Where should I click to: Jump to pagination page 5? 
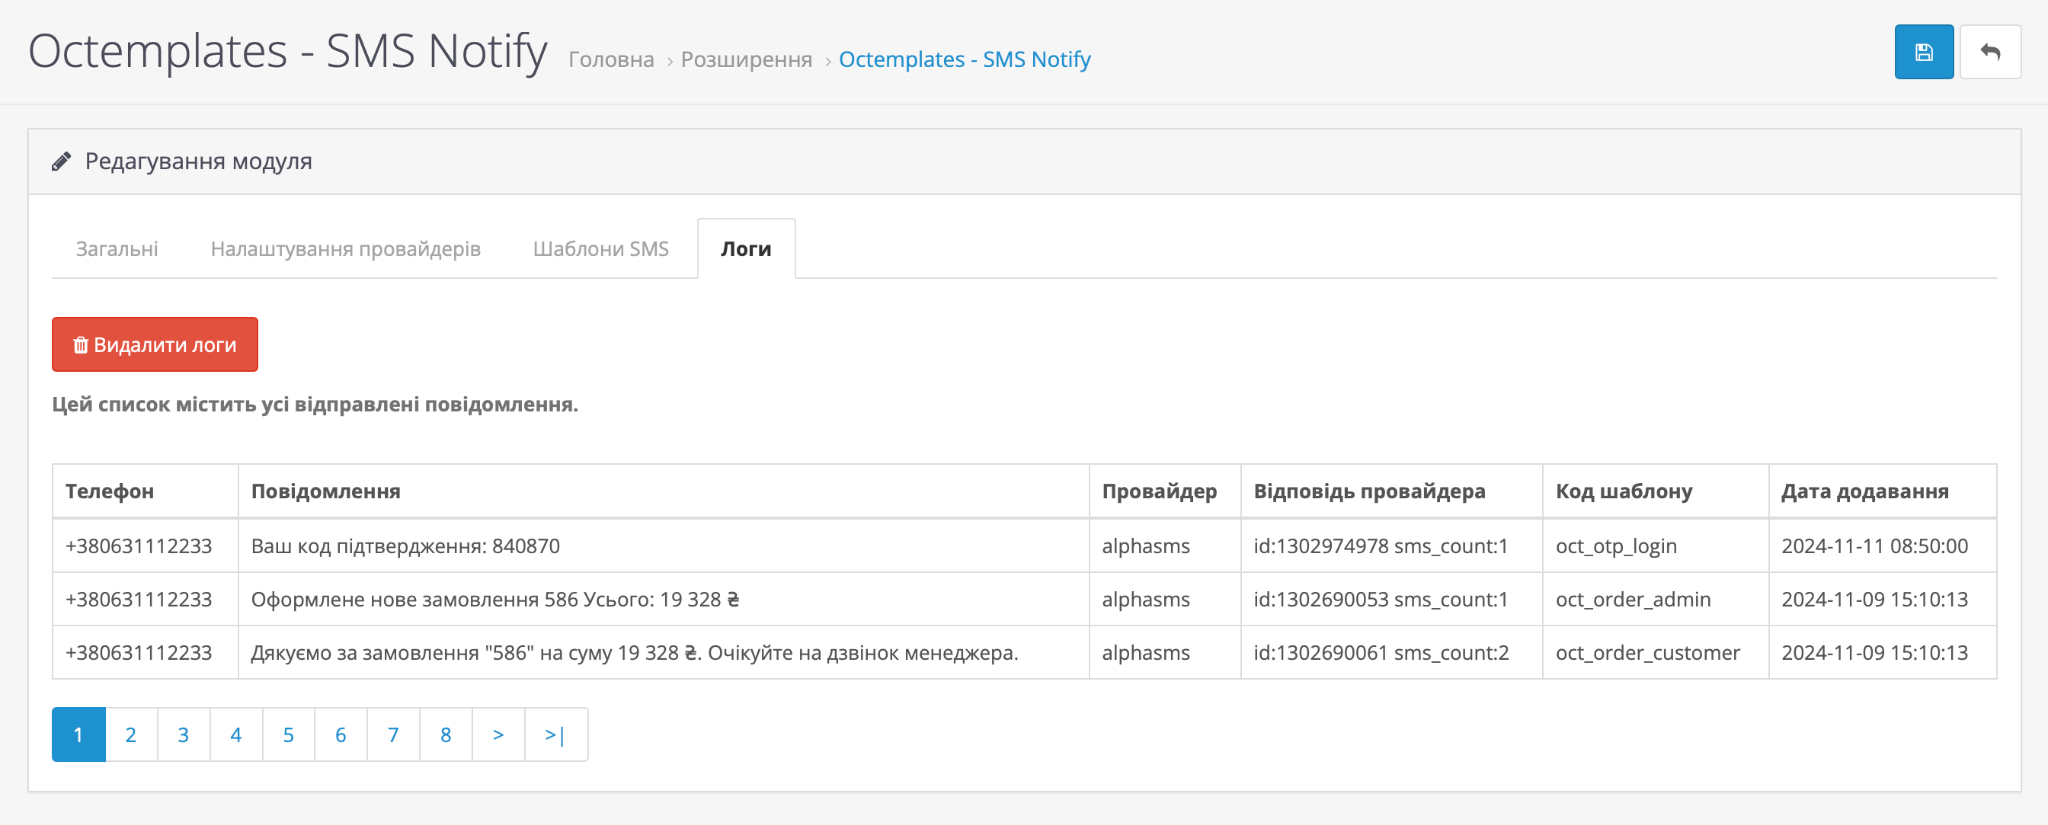288,735
